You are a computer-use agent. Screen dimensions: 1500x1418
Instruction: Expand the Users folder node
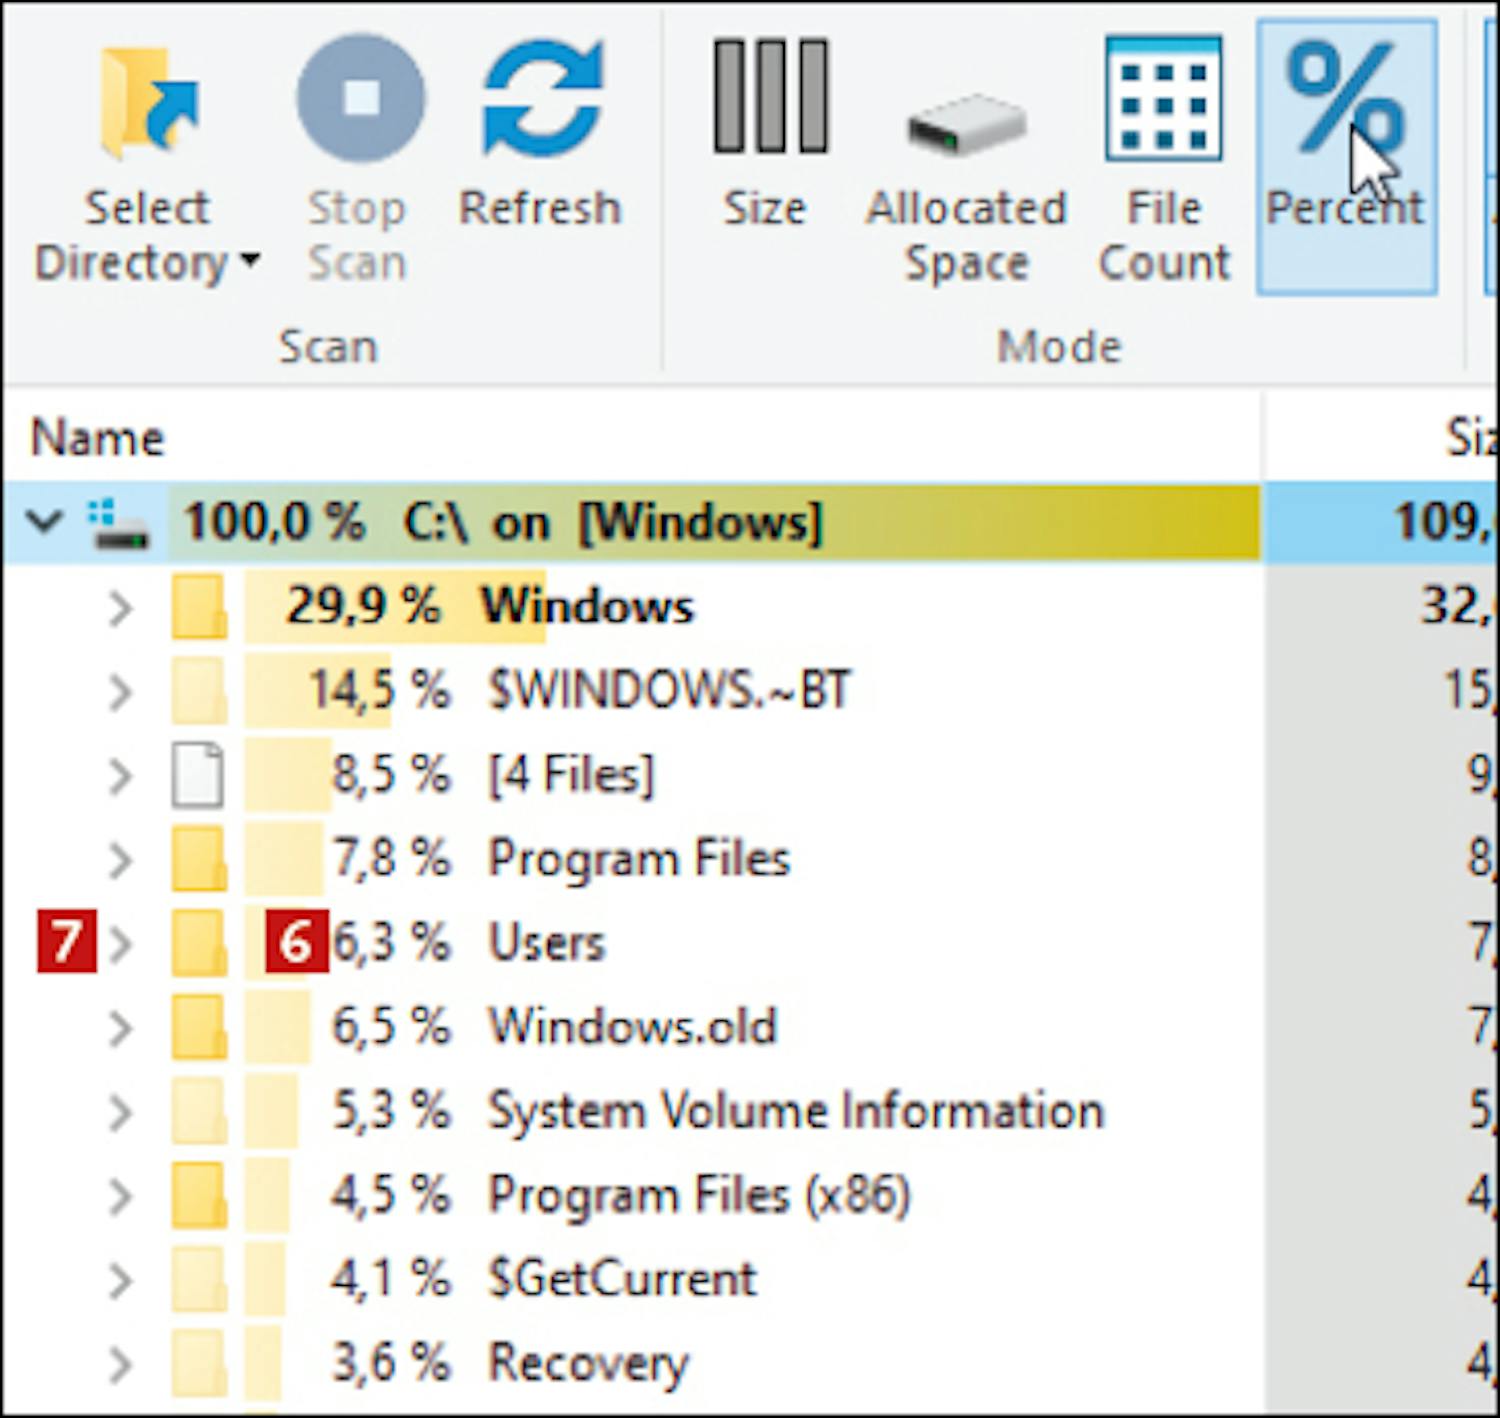click(120, 943)
